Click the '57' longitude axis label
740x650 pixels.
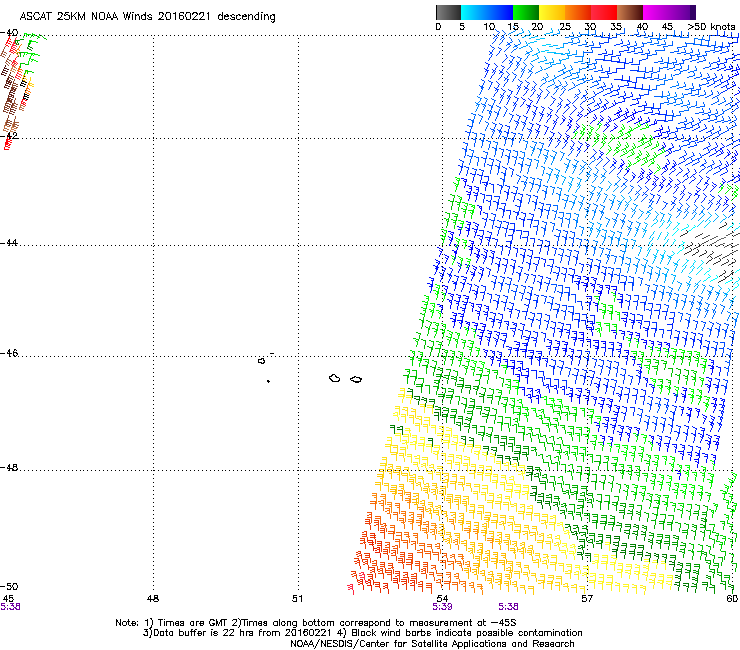587,599
